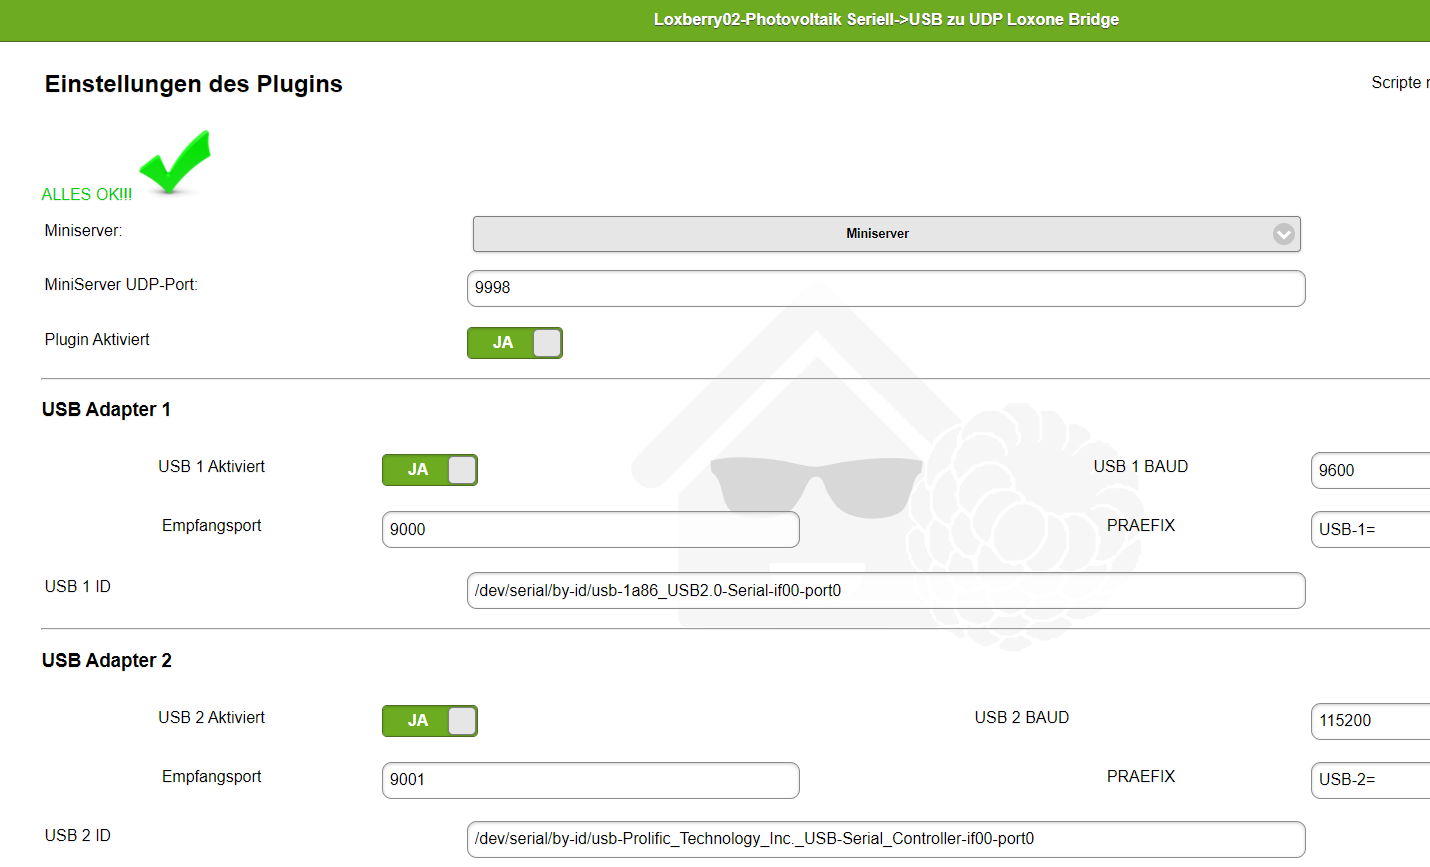Screen dimensions: 1430x867
Task: Click the USB 1 ID path field
Action: [886, 590]
